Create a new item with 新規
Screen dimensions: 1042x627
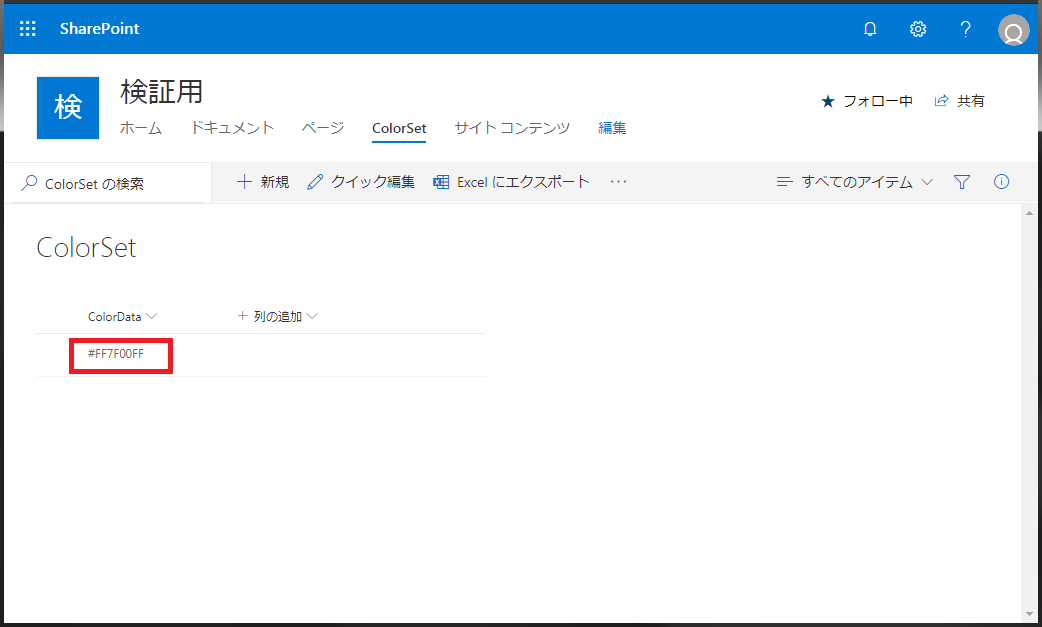pos(263,182)
